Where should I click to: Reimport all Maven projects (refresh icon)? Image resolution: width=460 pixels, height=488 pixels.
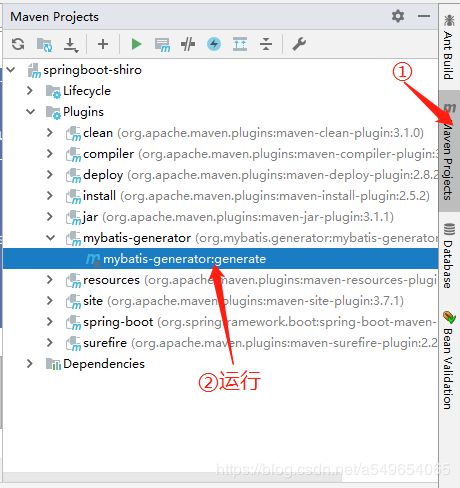(x=18, y=44)
